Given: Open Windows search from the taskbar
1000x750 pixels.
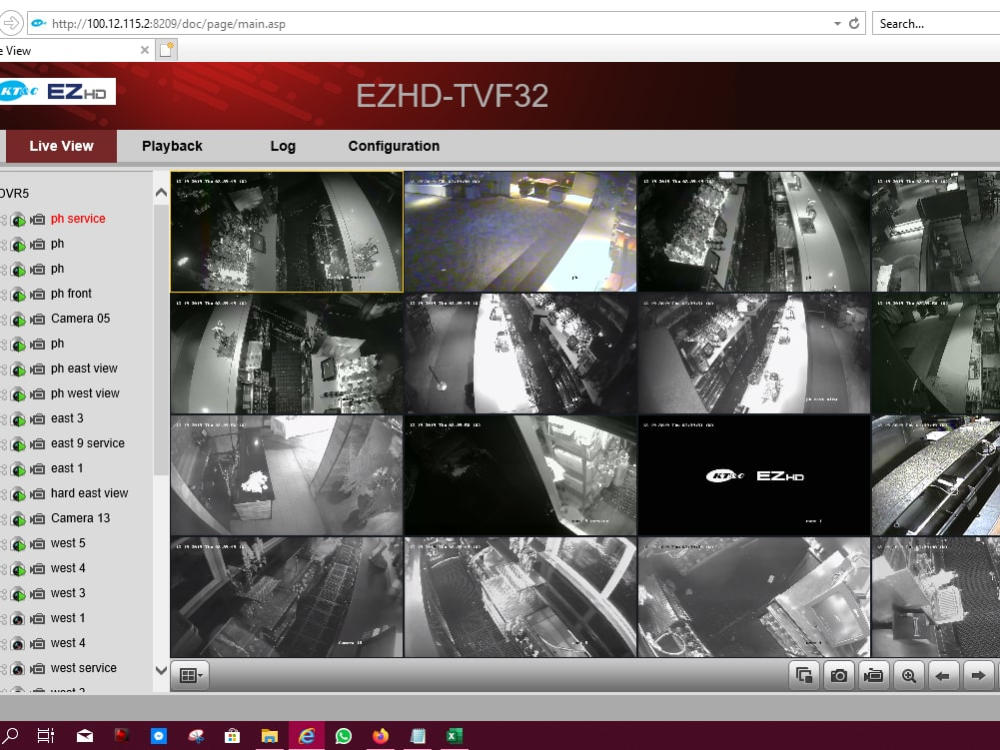Looking at the screenshot, I should pyautogui.click(x=11, y=736).
